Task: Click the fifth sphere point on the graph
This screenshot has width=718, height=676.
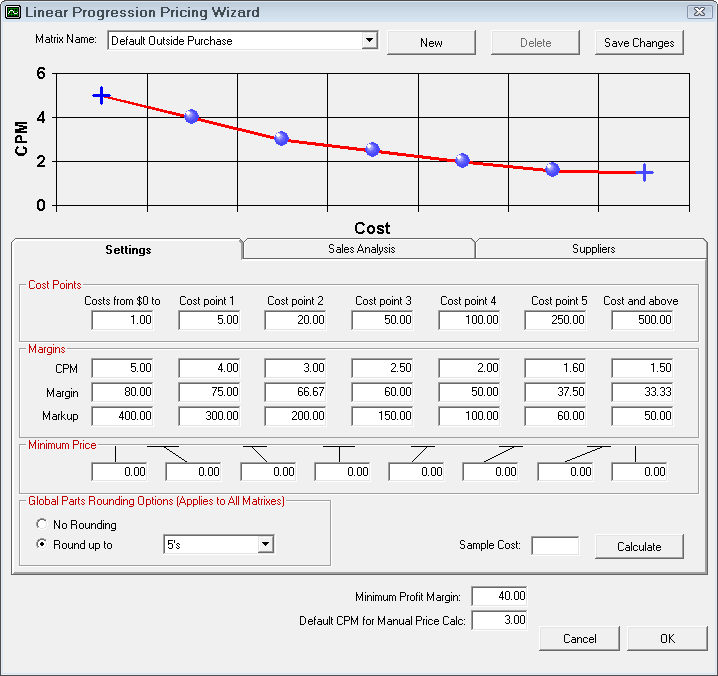Action: [x=553, y=169]
